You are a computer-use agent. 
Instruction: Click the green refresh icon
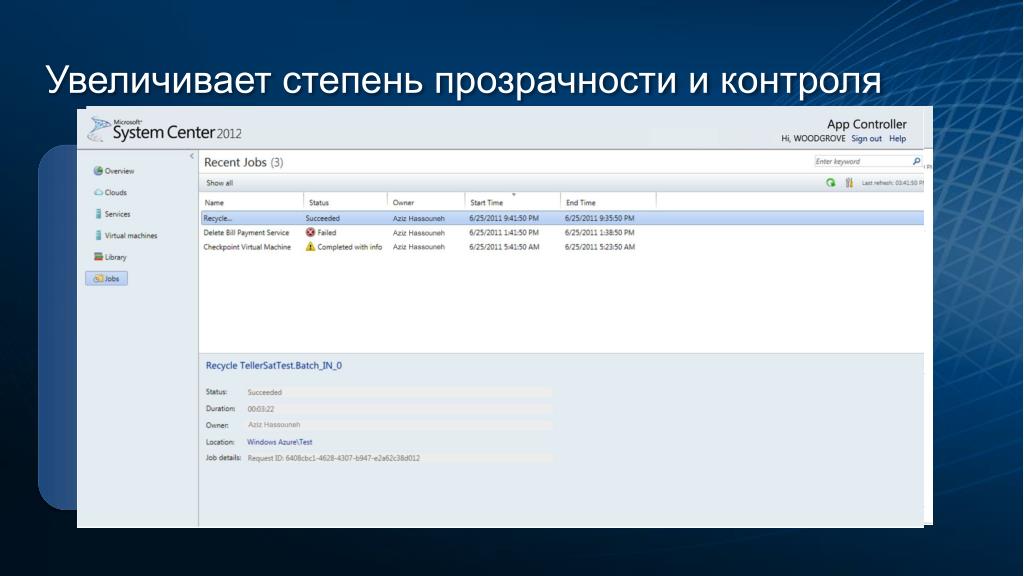click(830, 183)
